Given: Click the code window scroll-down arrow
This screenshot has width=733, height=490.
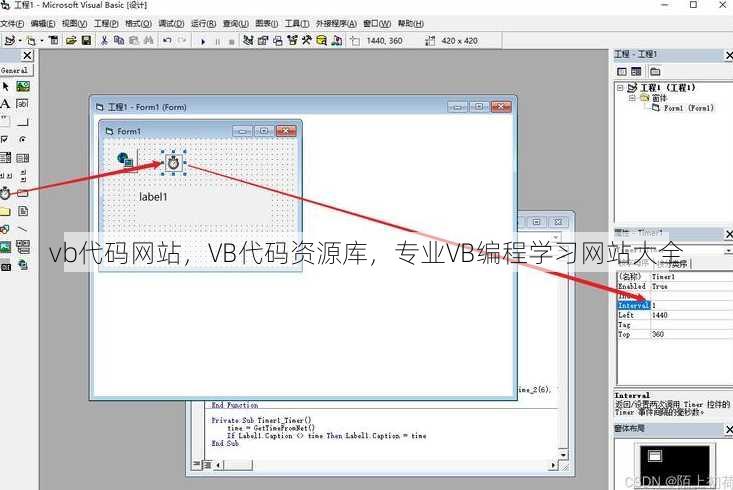Looking at the screenshot, I should click(563, 454).
